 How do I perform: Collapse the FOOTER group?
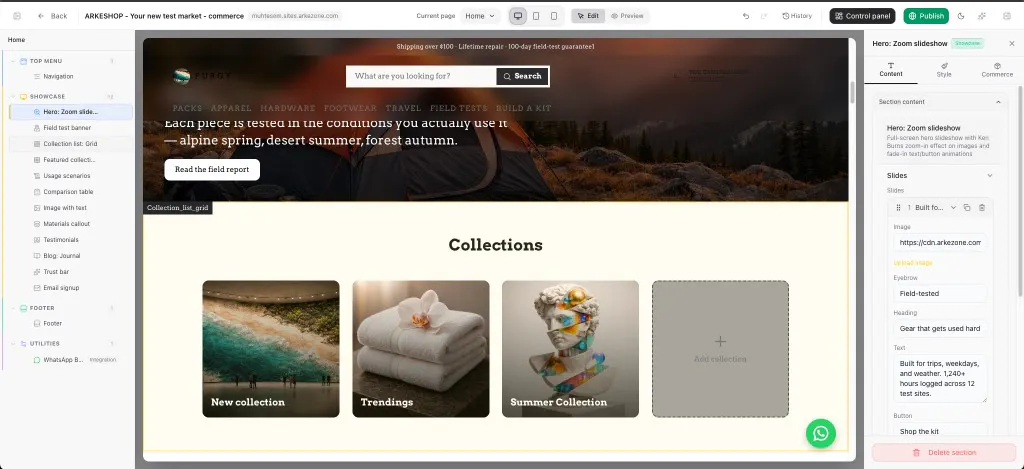pos(13,308)
